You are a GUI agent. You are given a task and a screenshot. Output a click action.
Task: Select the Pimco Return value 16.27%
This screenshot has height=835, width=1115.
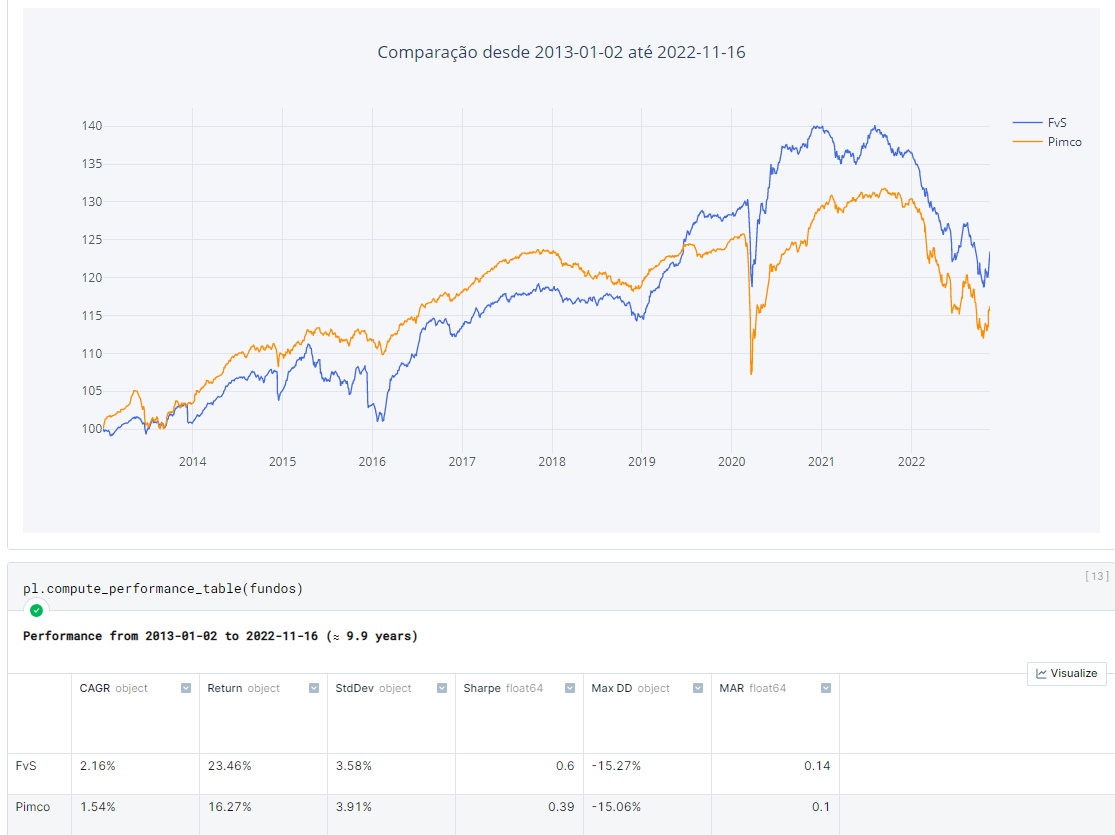tap(229, 807)
